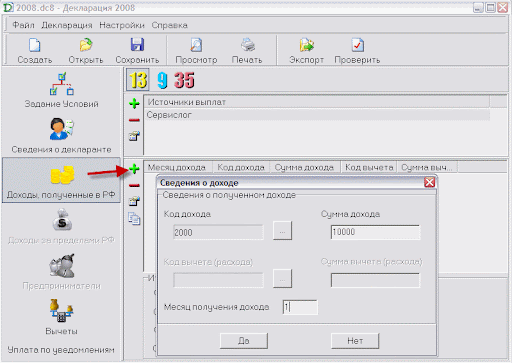Copy income entry with the duplicate icon
512x363 pixels.
tap(134, 219)
